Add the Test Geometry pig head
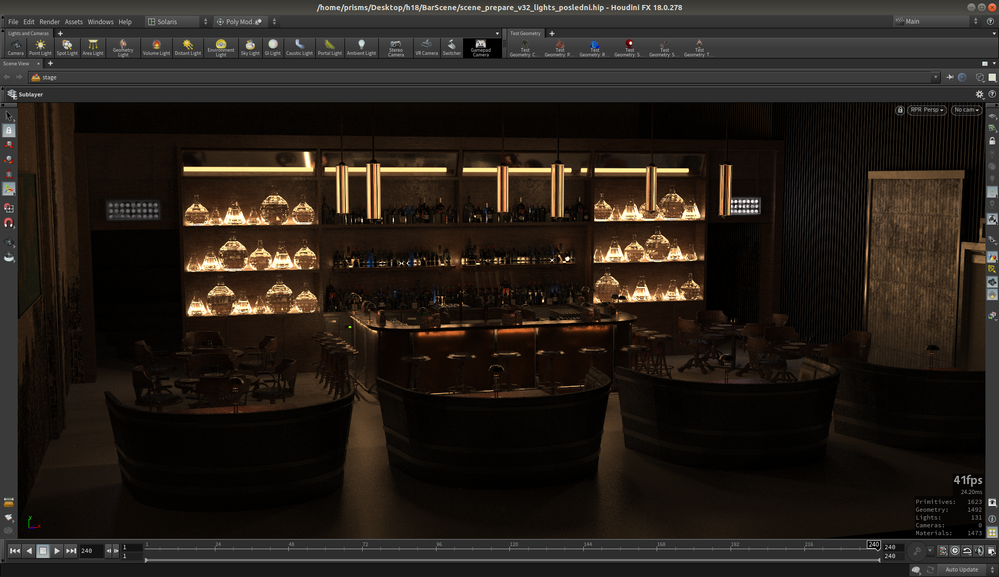999x577 pixels. (559, 48)
